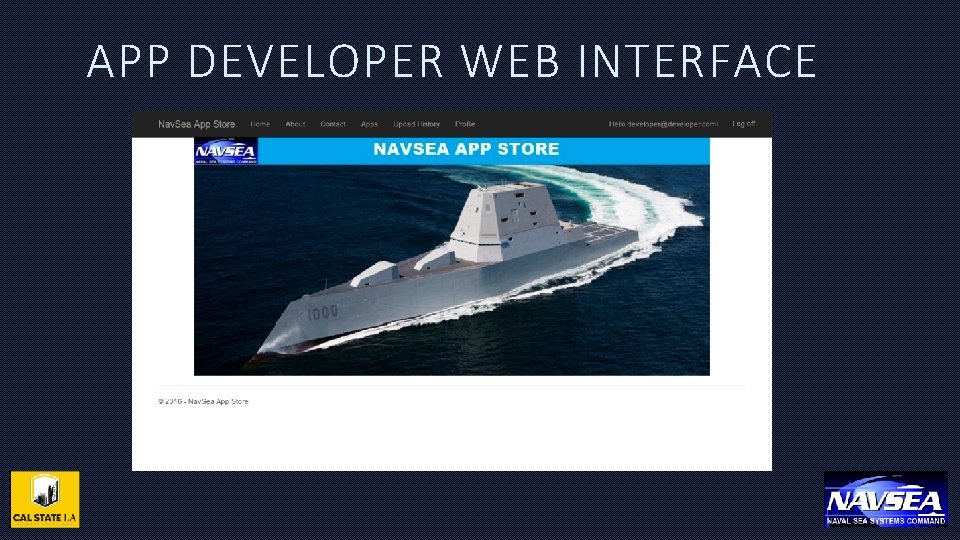
Task: Click the 2016 NavSea App Store footer text
Action: click(203, 402)
